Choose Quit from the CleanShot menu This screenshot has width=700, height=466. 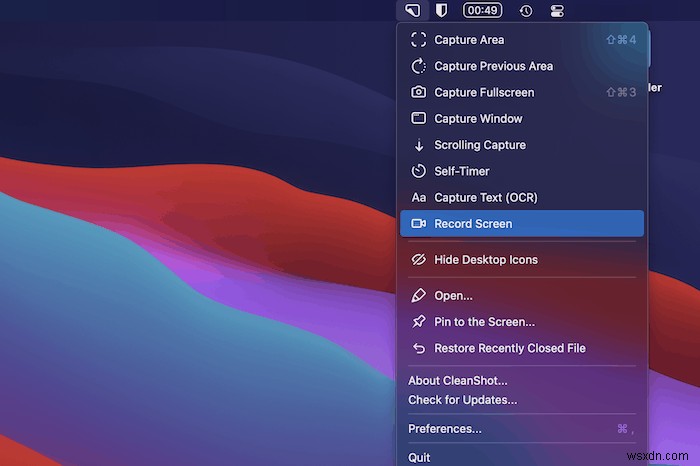pyautogui.click(x=522, y=457)
